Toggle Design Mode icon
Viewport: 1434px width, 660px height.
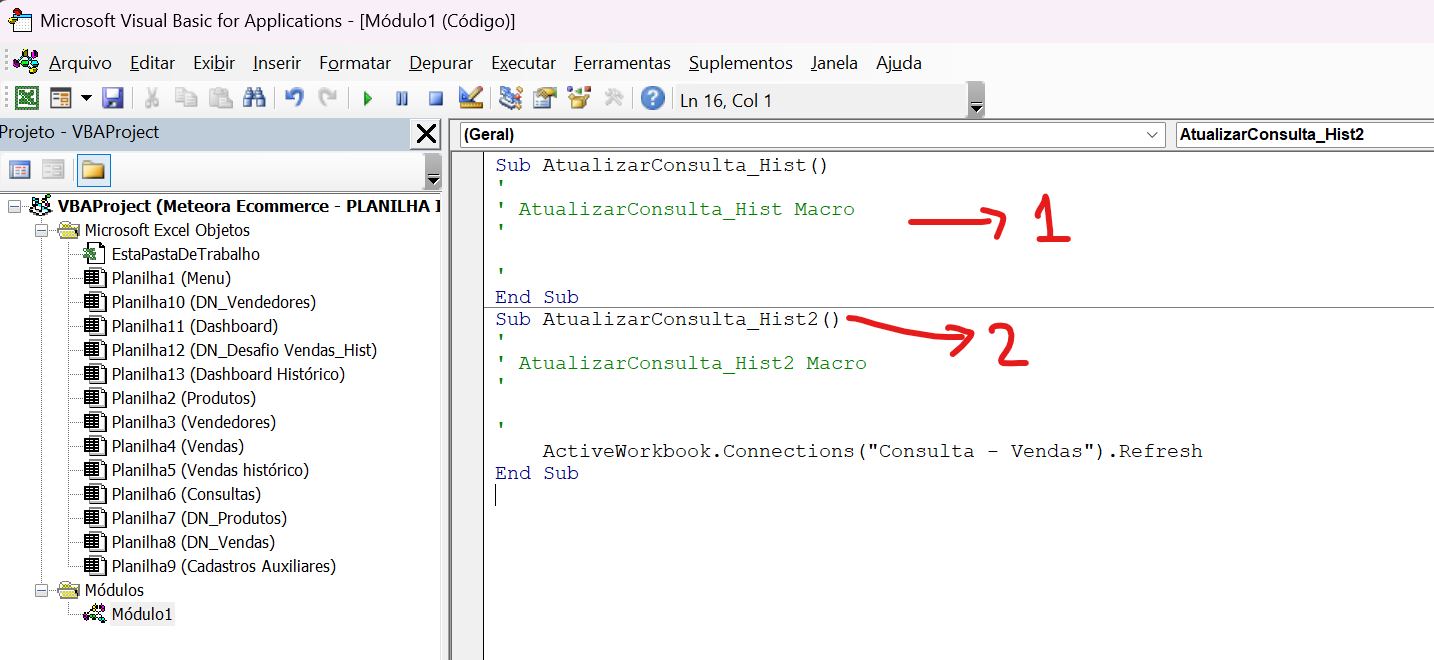tap(471, 98)
